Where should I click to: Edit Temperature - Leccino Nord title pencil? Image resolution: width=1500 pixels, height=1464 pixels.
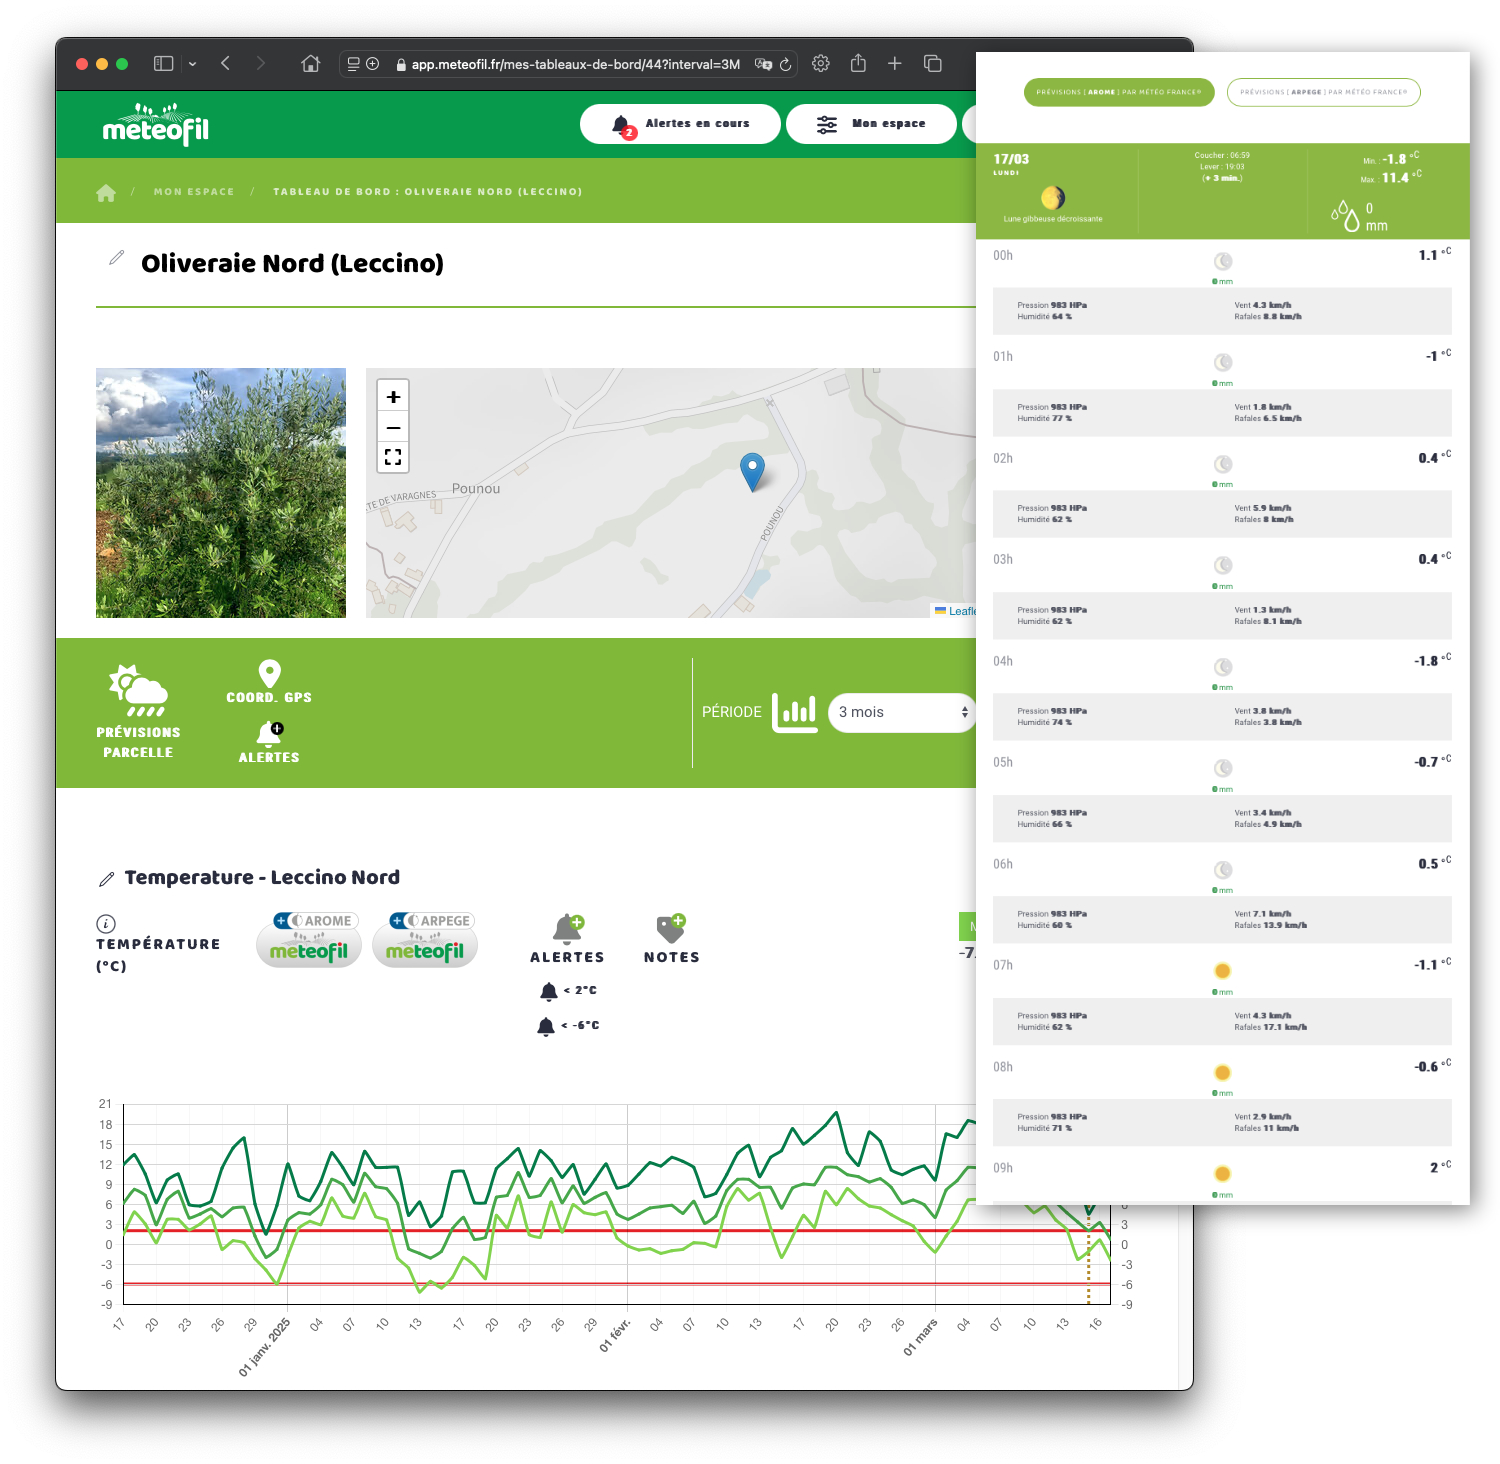106,879
